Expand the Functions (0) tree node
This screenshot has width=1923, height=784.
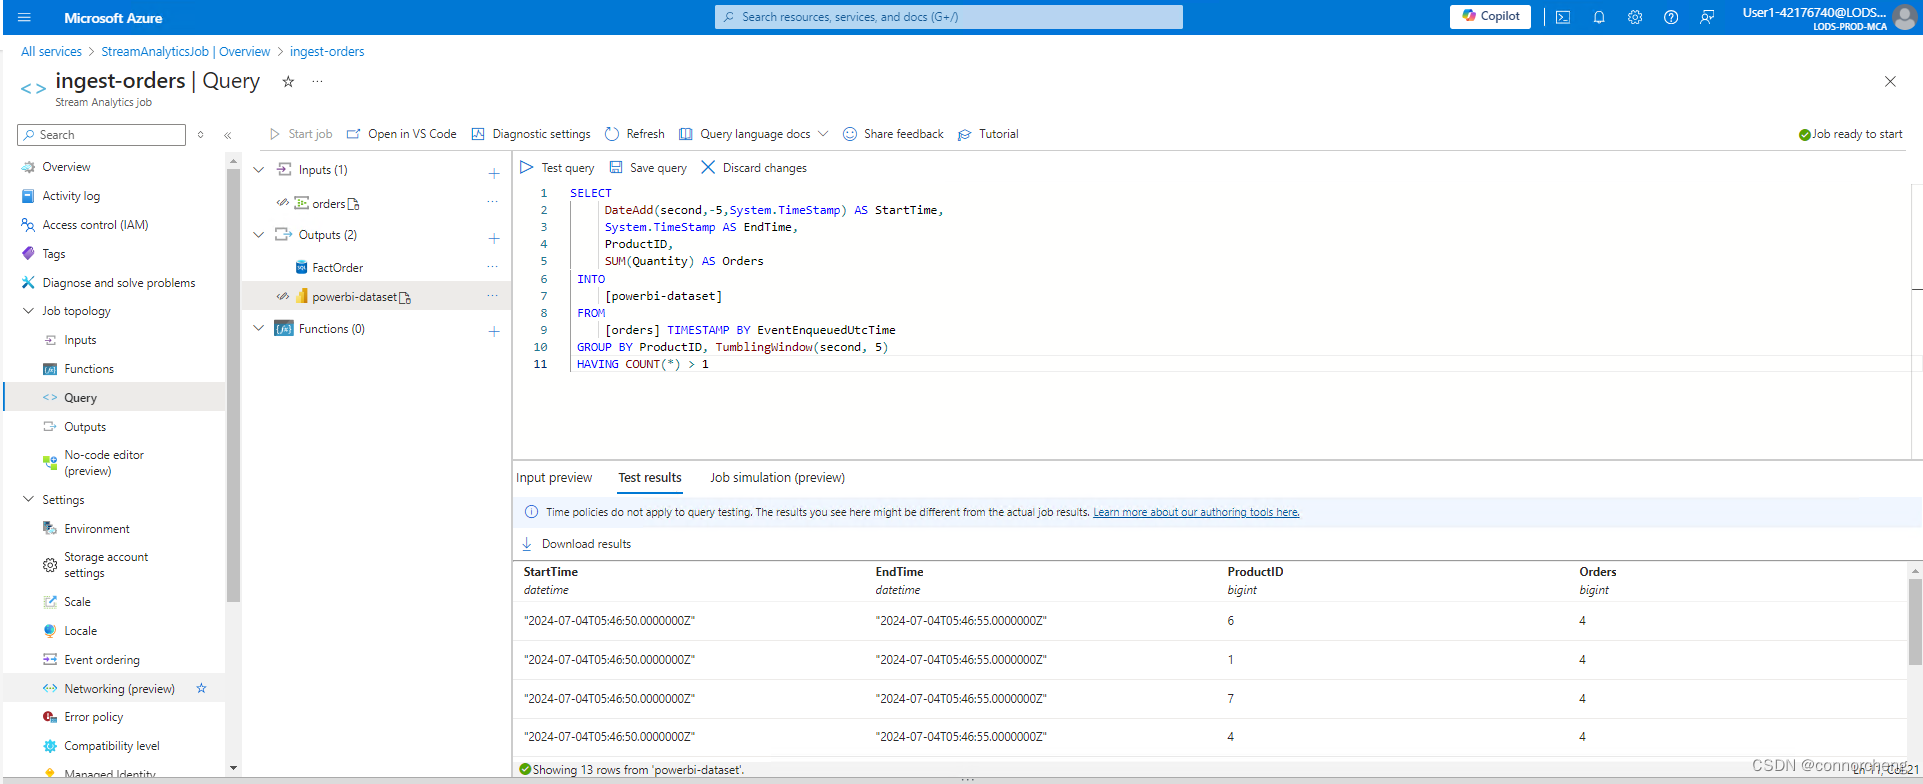coord(259,329)
